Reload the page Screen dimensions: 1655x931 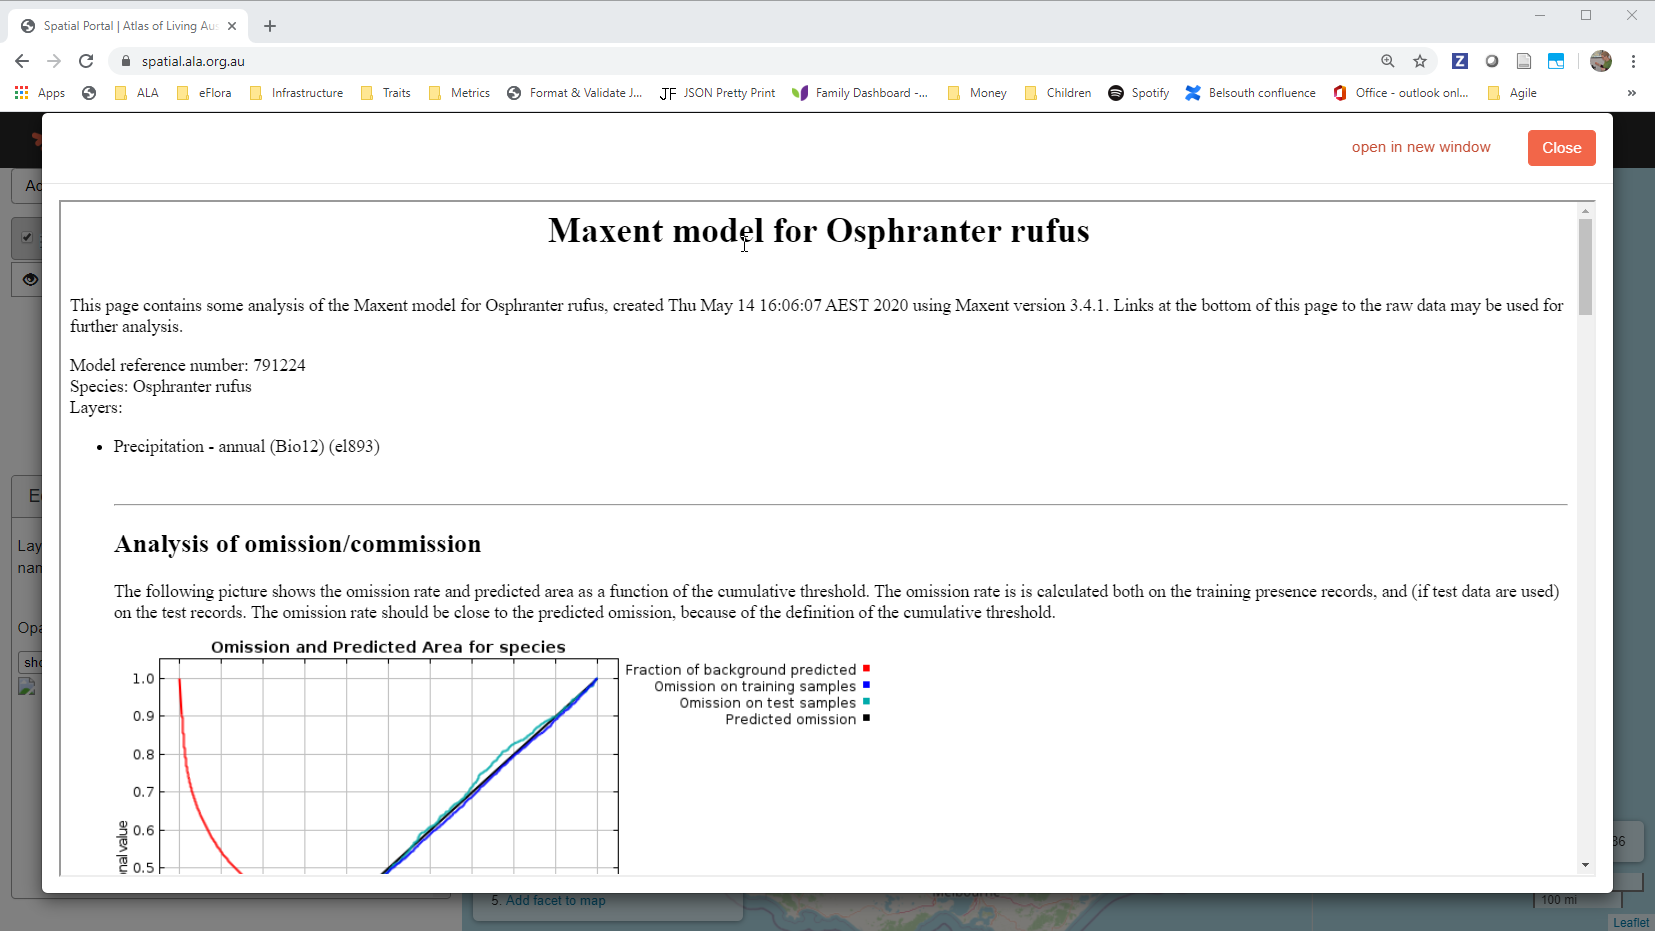point(86,61)
